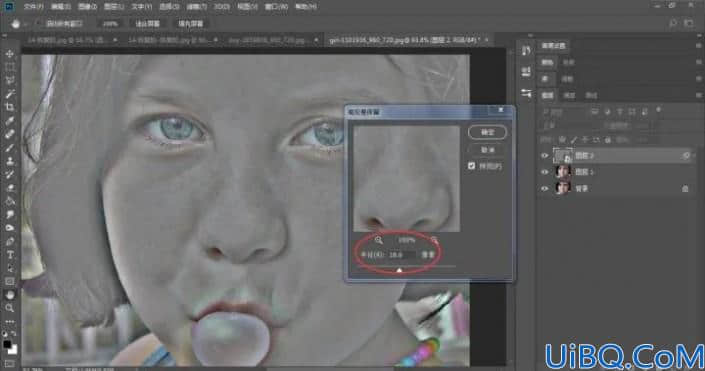Open the Layers panel flyout menu
The height and width of the screenshot is (371, 705).
699,95
